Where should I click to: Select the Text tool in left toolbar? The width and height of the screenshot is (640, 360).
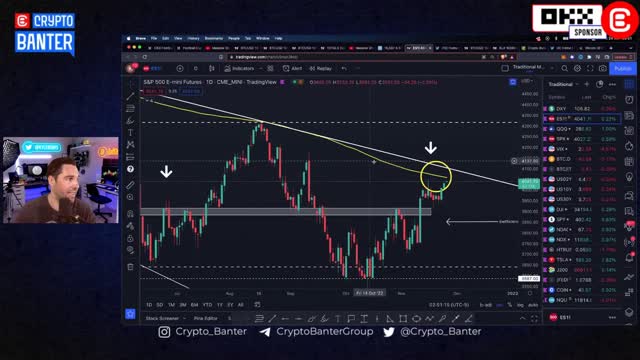(x=130, y=133)
